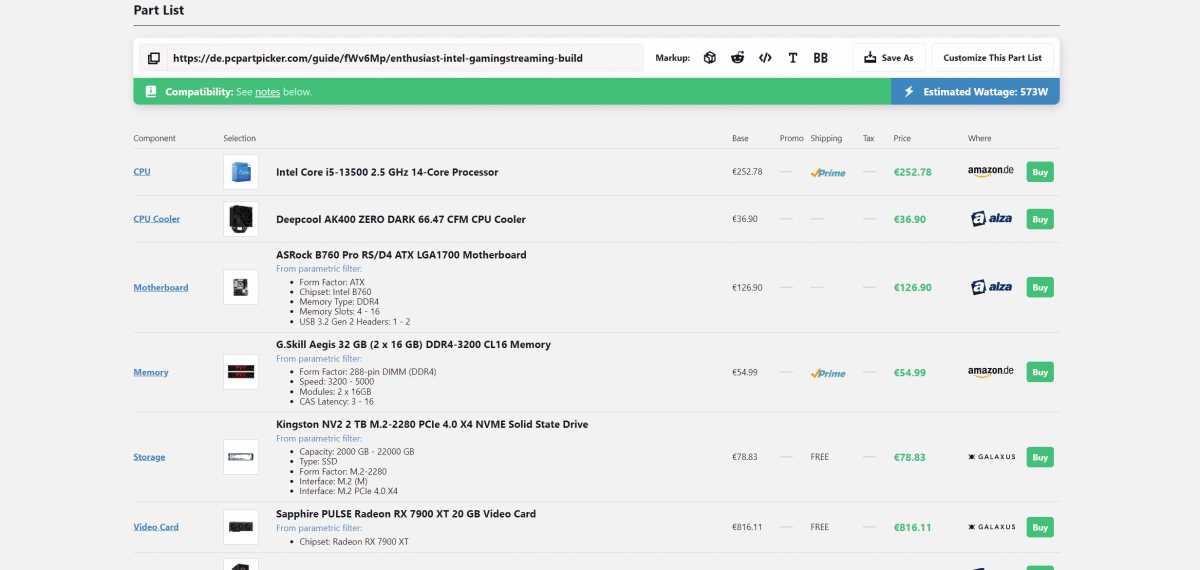Click the Prime shipping icon in CPU row

coord(828,172)
